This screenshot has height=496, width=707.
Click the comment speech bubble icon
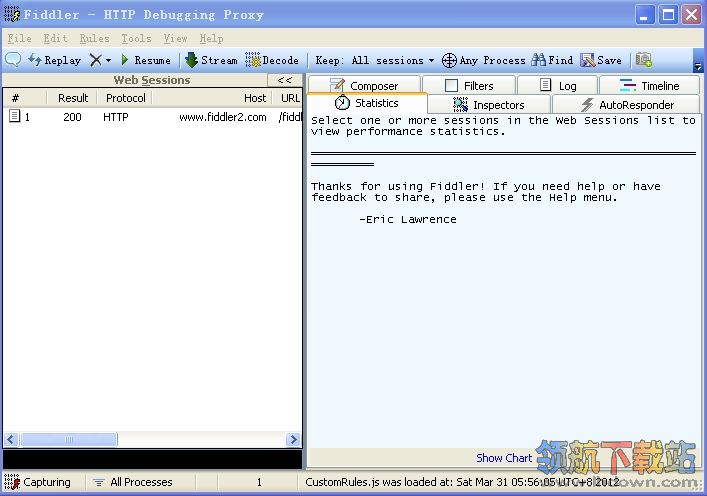(13, 60)
